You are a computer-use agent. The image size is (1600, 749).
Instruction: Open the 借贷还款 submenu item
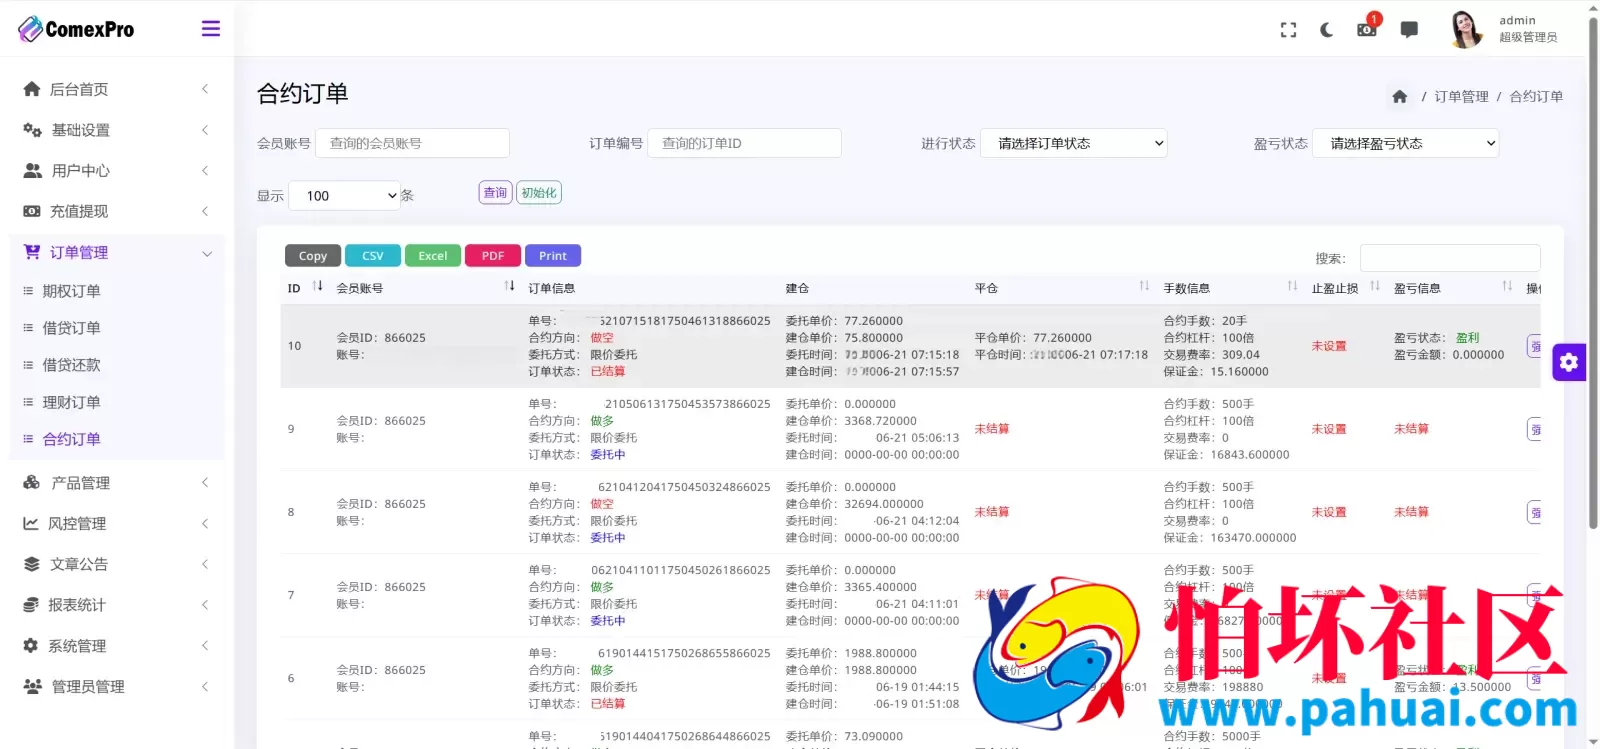(71, 365)
